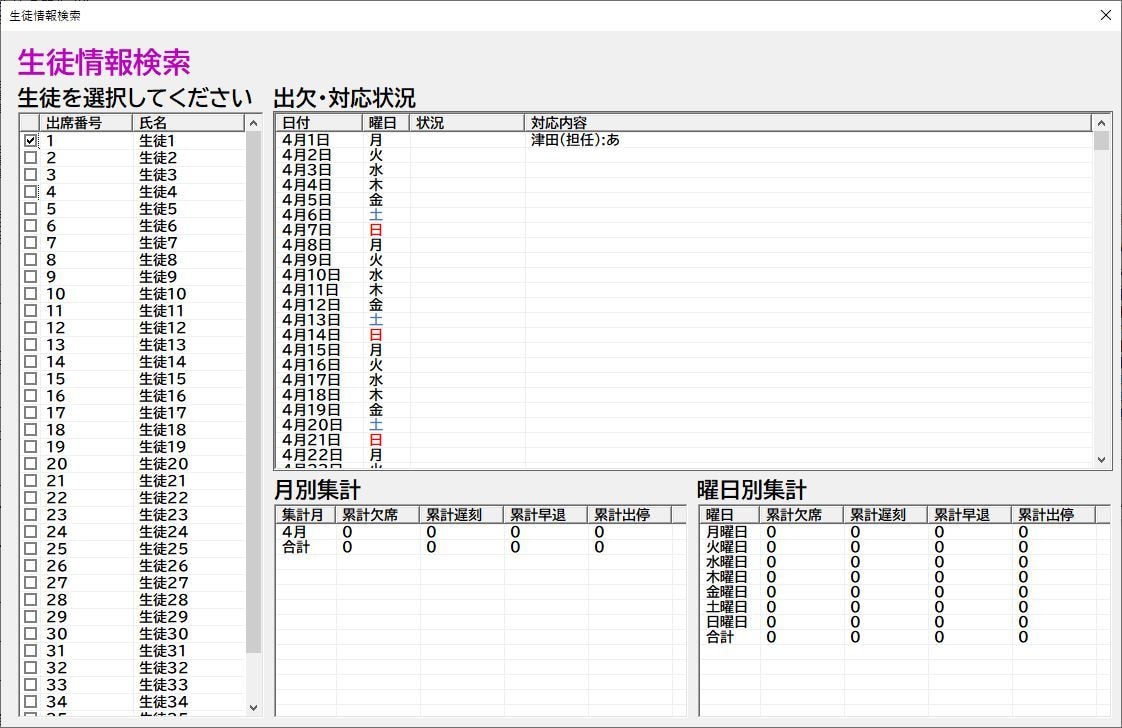Click the 氏名 column header
The image size is (1122, 728).
coord(189,123)
